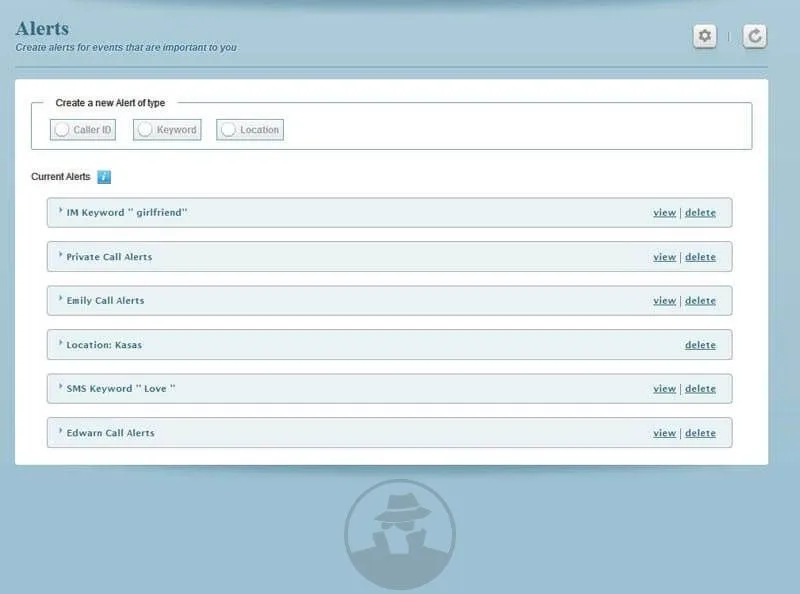This screenshot has height=594, width=800.
Task: Expand the Emily Call Alerts row
Action: coord(60,299)
